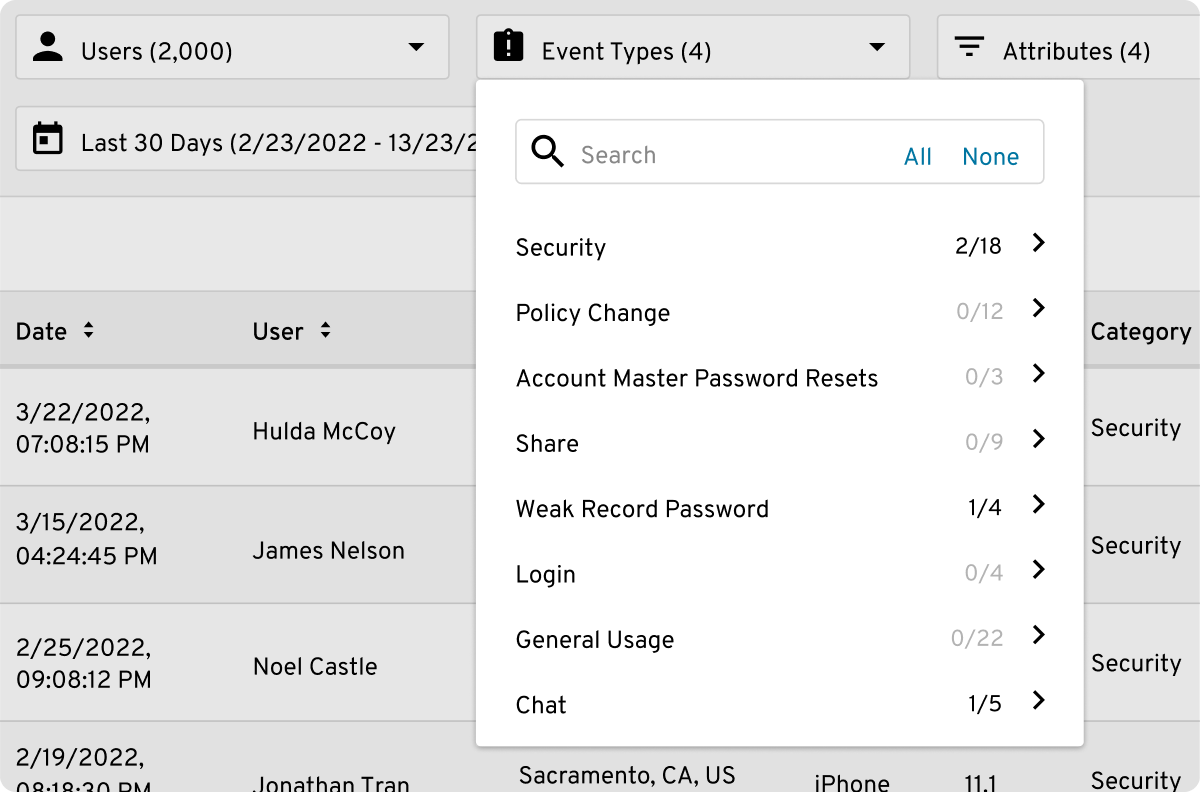Expand the Policy Change category chevron

[1039, 308]
